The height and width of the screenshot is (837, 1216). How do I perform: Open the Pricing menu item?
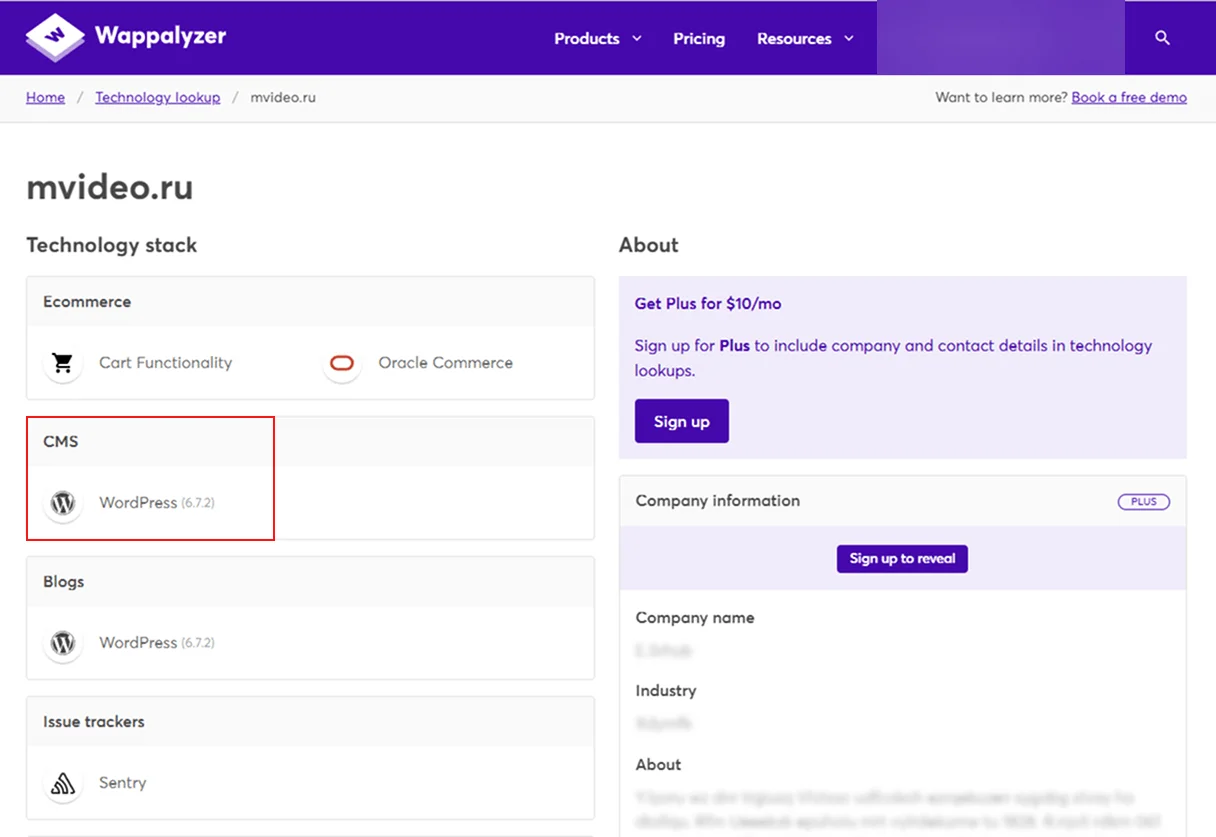(x=699, y=39)
